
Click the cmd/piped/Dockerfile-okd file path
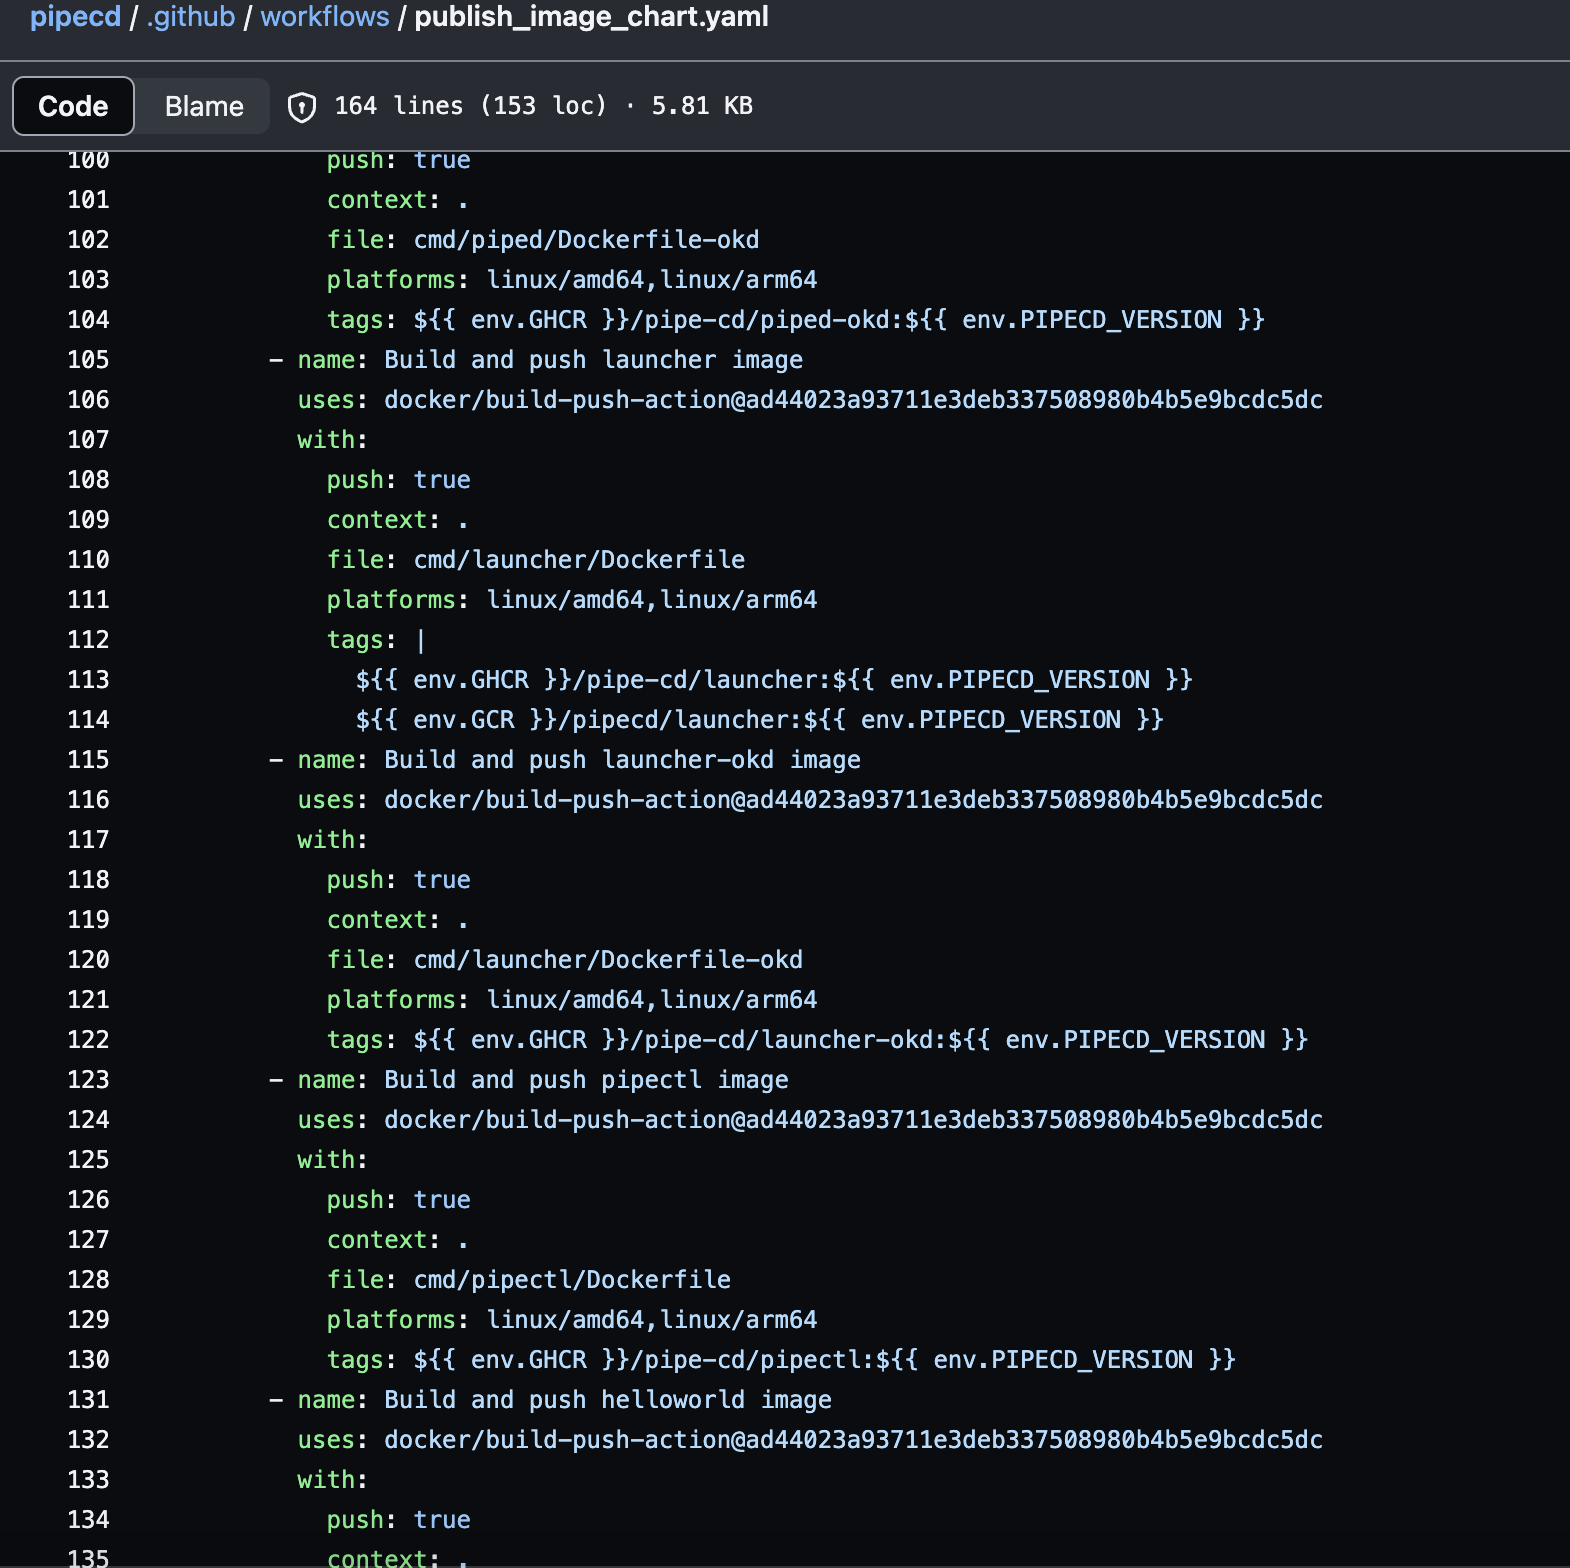pyautogui.click(x=586, y=240)
